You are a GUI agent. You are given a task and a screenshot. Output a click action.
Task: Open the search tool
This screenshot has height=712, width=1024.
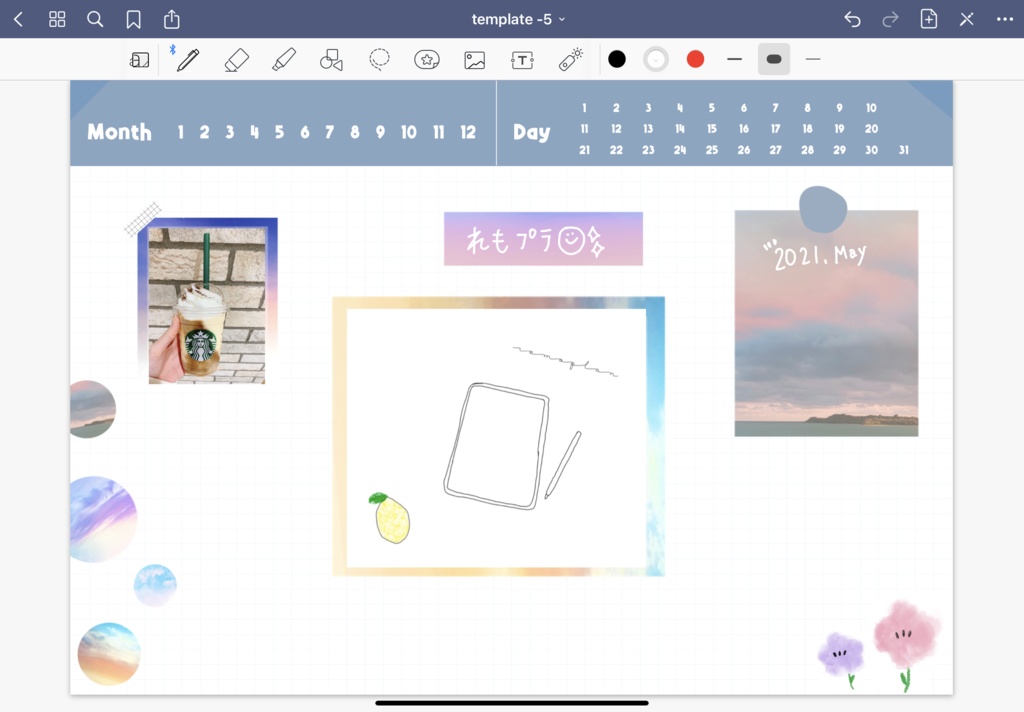click(95, 20)
